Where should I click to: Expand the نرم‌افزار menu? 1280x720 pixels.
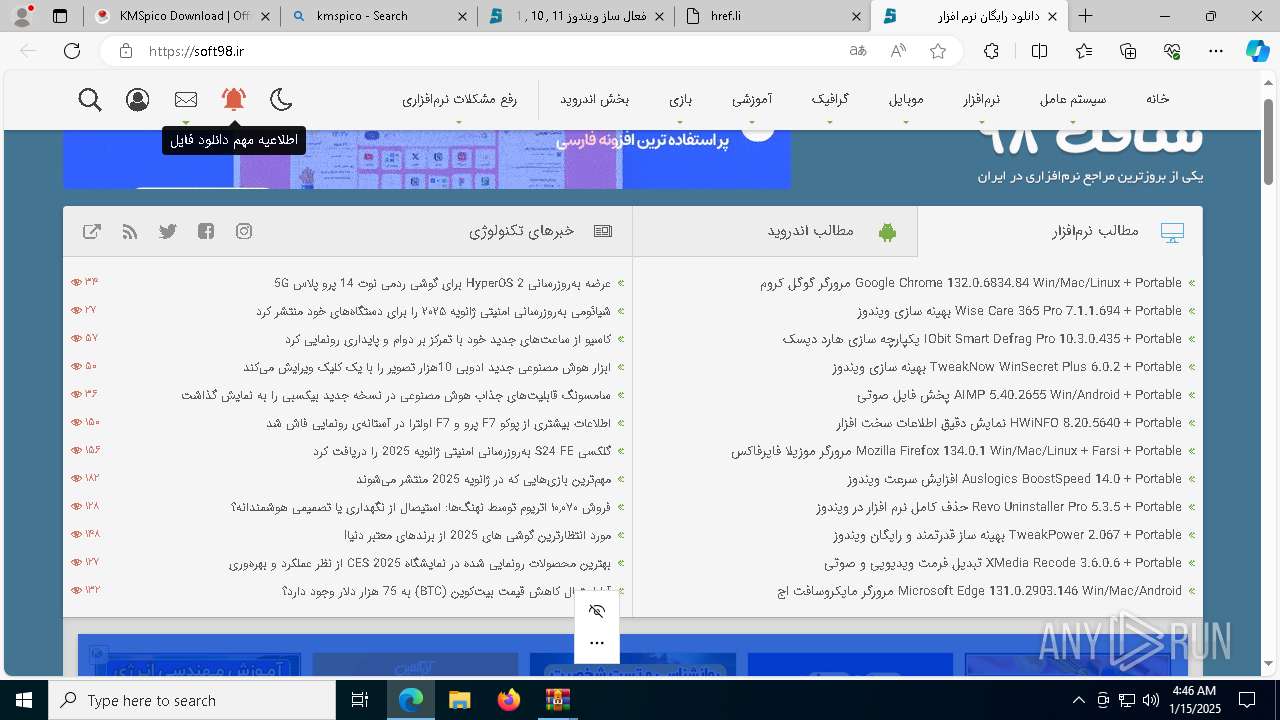[x=981, y=99]
